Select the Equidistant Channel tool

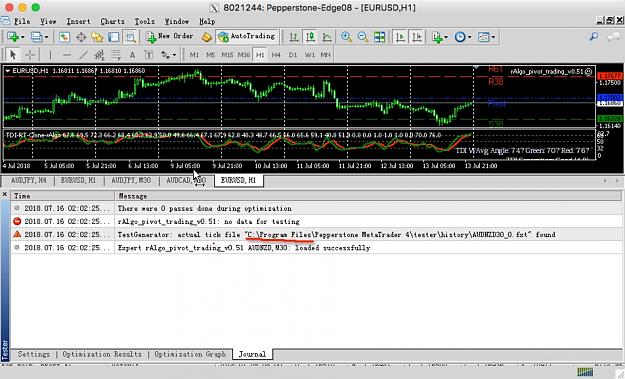pos(99,55)
